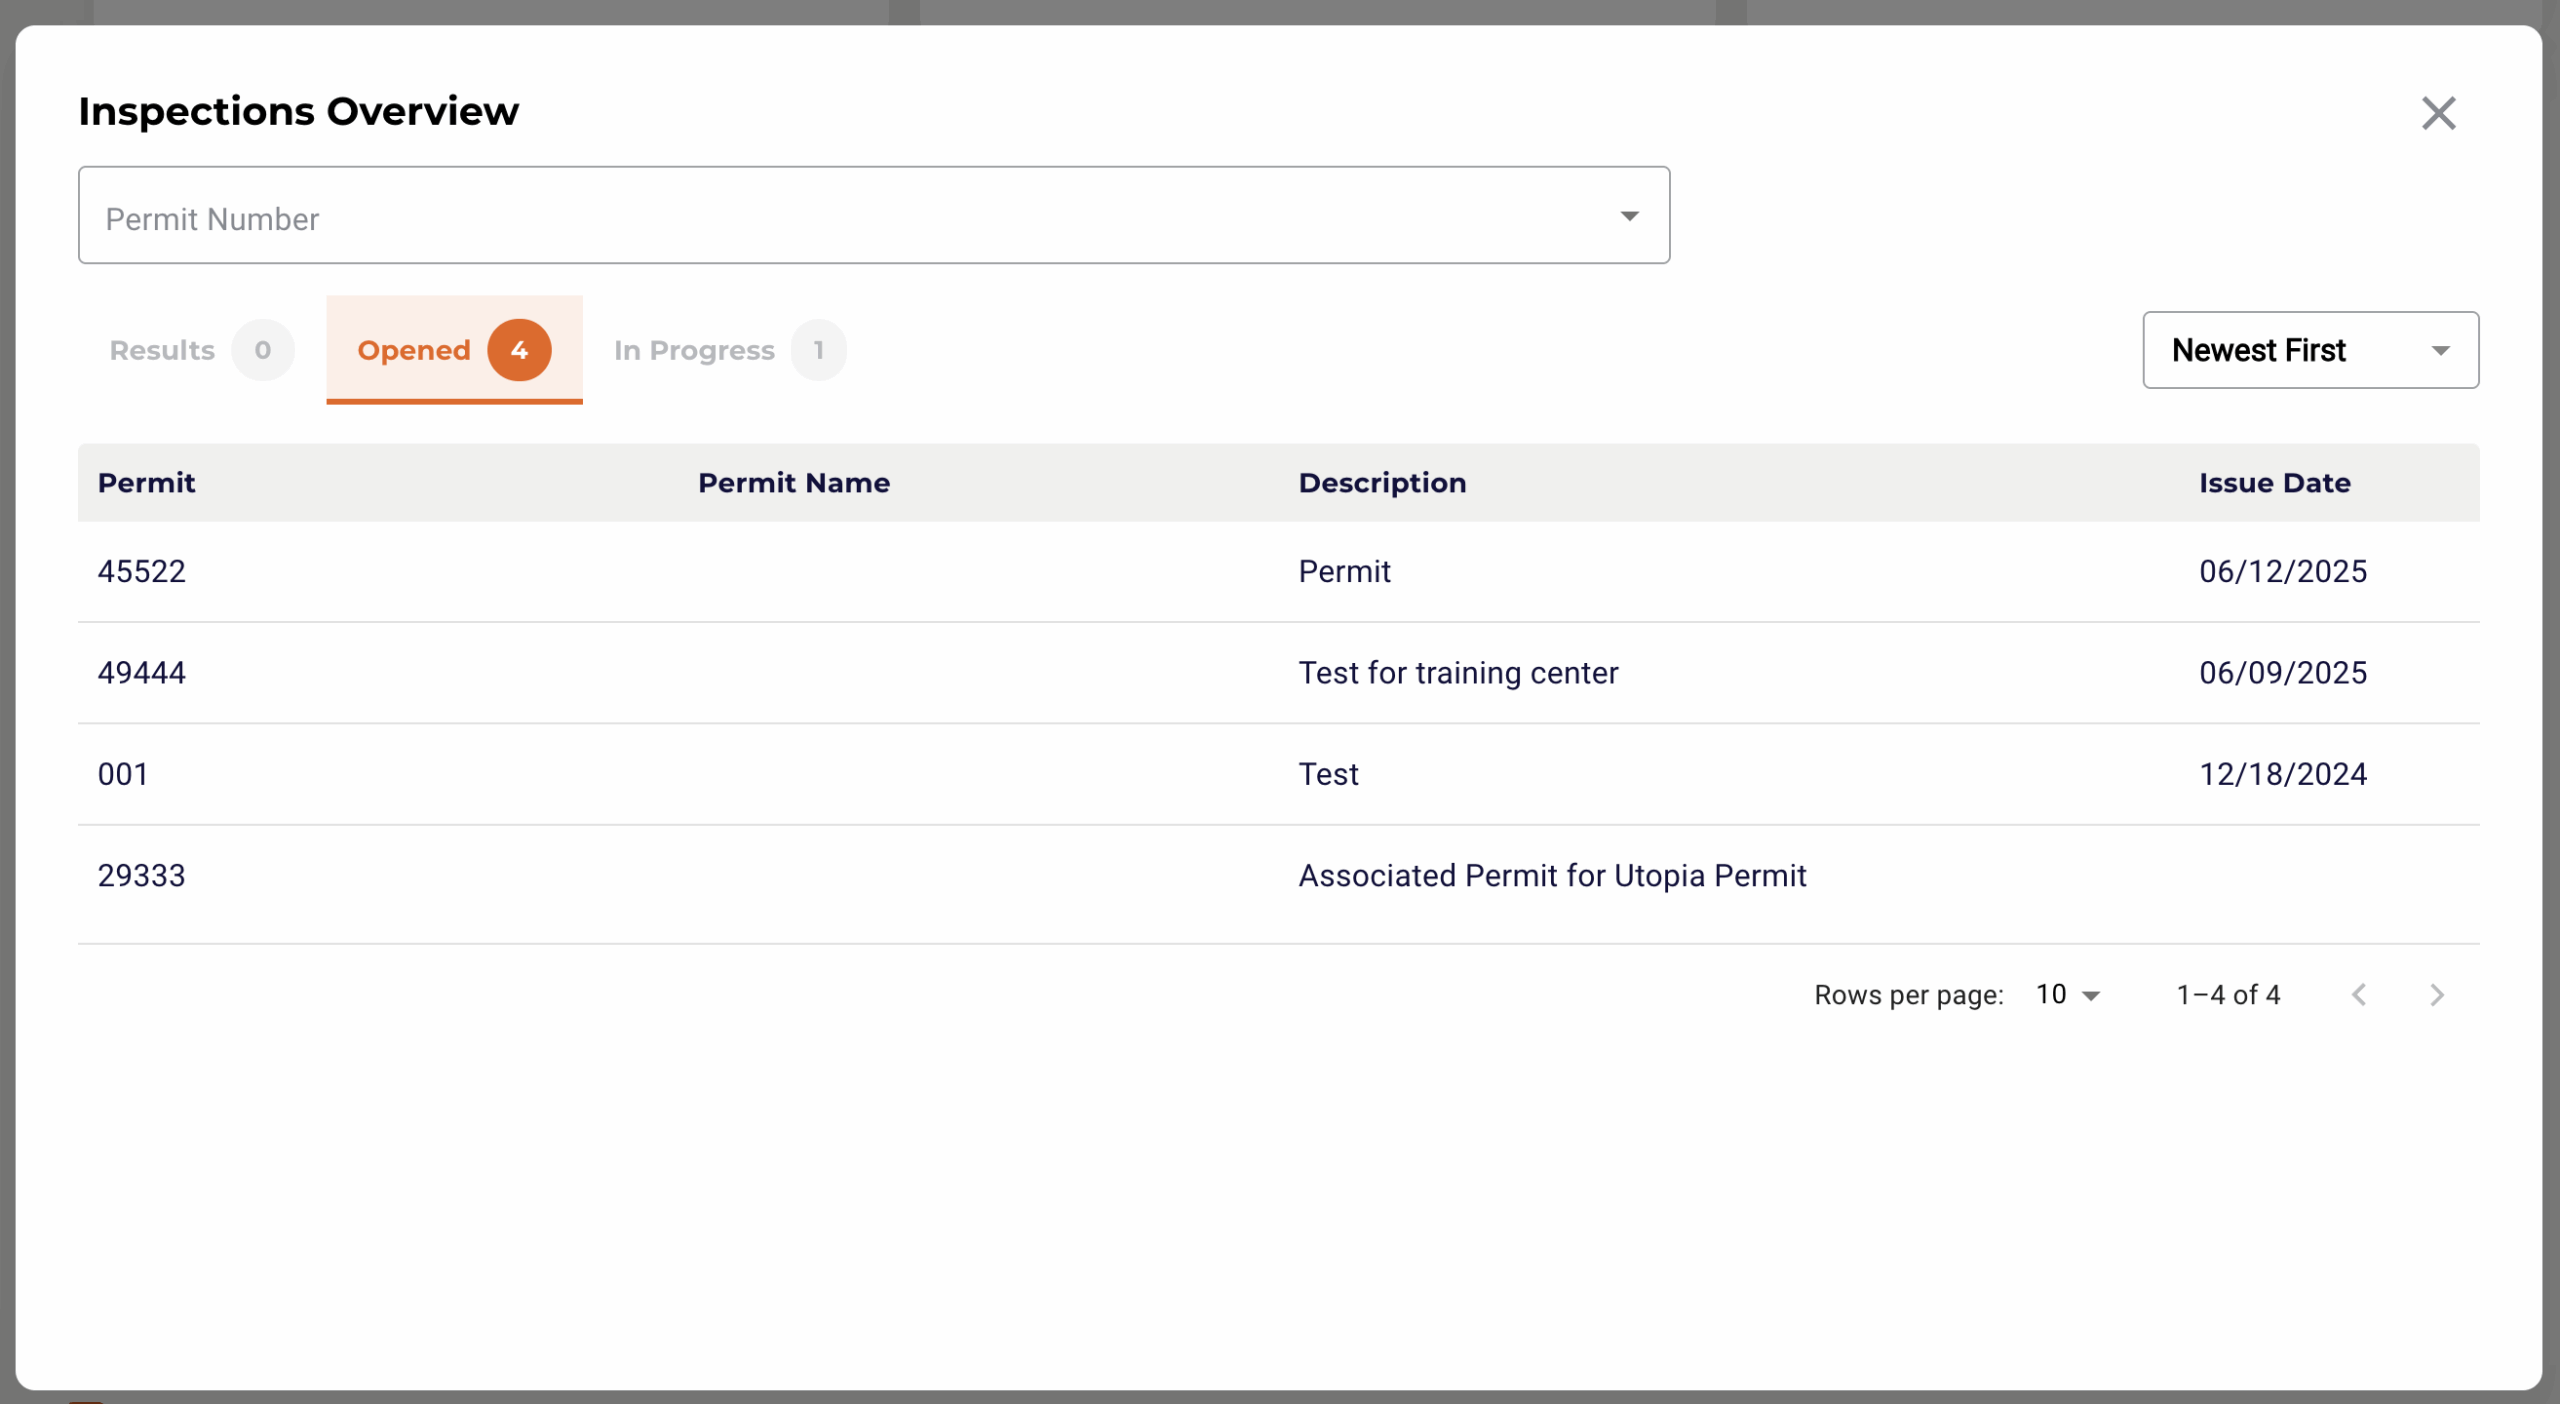
Task: Click the 'Permit' description of 45522
Action: pyautogui.click(x=1344, y=571)
